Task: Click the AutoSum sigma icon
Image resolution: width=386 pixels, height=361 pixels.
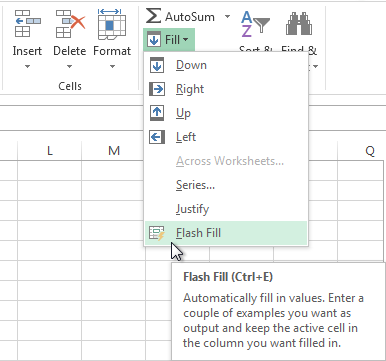Action: pyautogui.click(x=153, y=16)
